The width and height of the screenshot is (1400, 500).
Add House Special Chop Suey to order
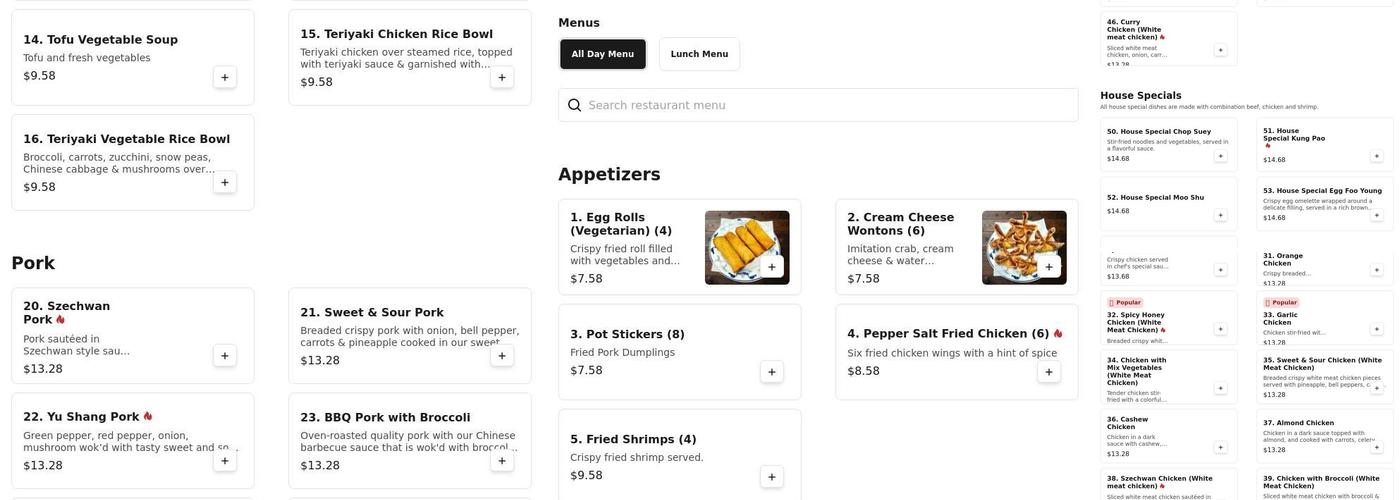[x=1220, y=156]
